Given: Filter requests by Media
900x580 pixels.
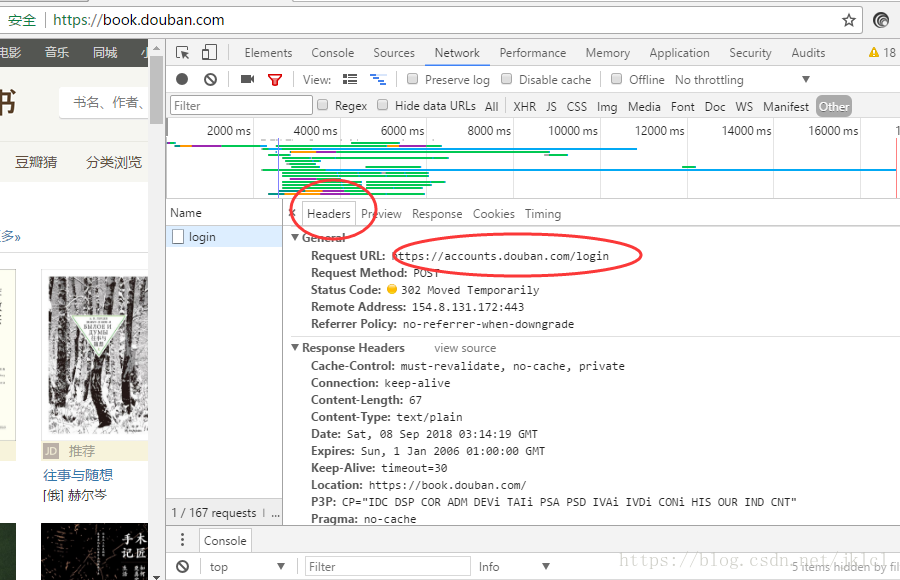Looking at the screenshot, I should 644,106.
